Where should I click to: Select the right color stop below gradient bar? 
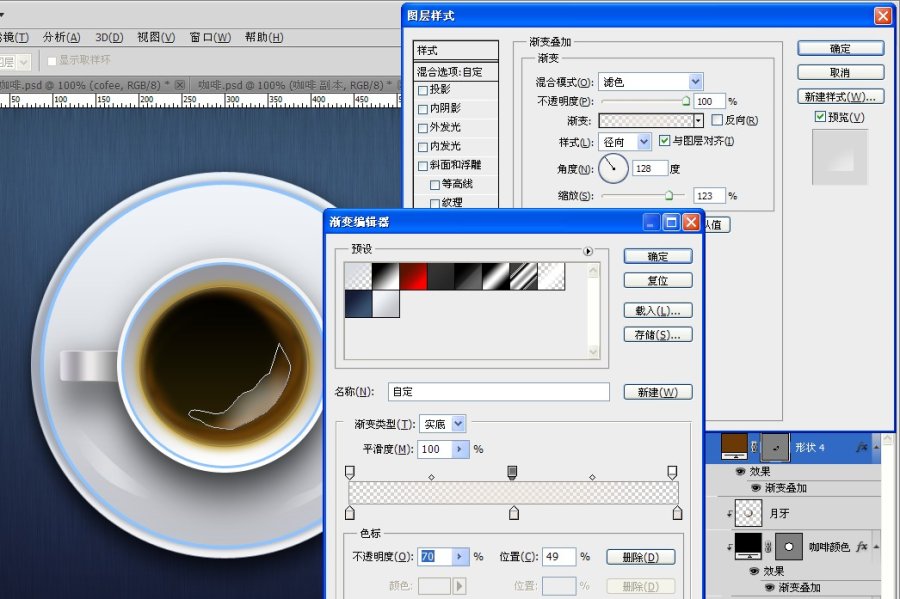[677, 513]
